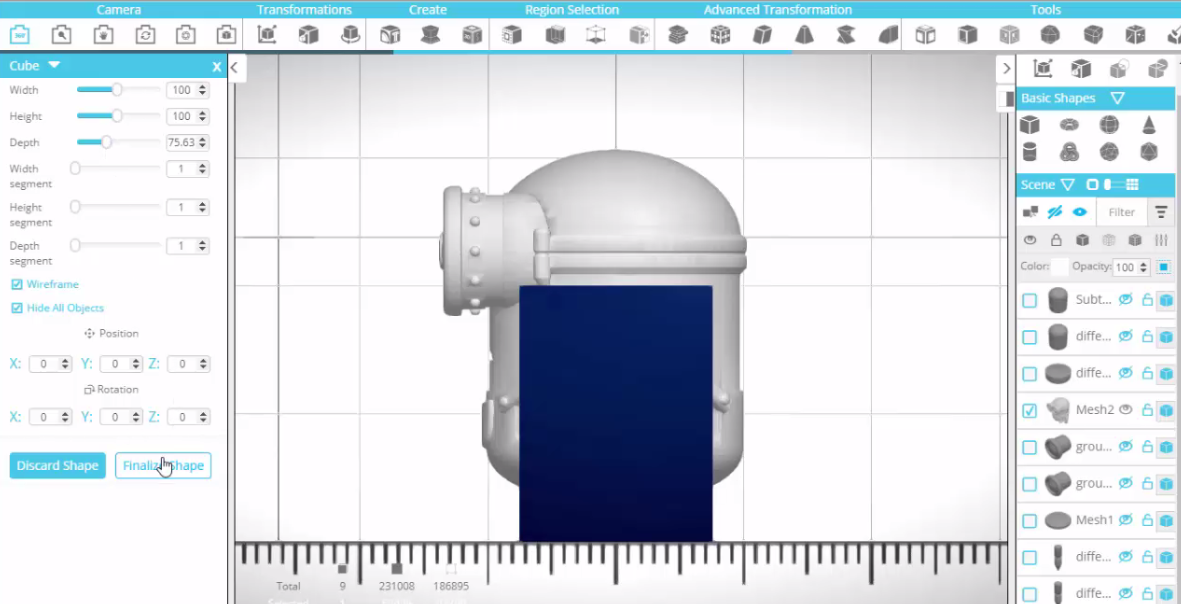This screenshot has width=1181, height=604.
Task: Apply the bend transformation tool
Action: pyautogui.click(x=888, y=35)
